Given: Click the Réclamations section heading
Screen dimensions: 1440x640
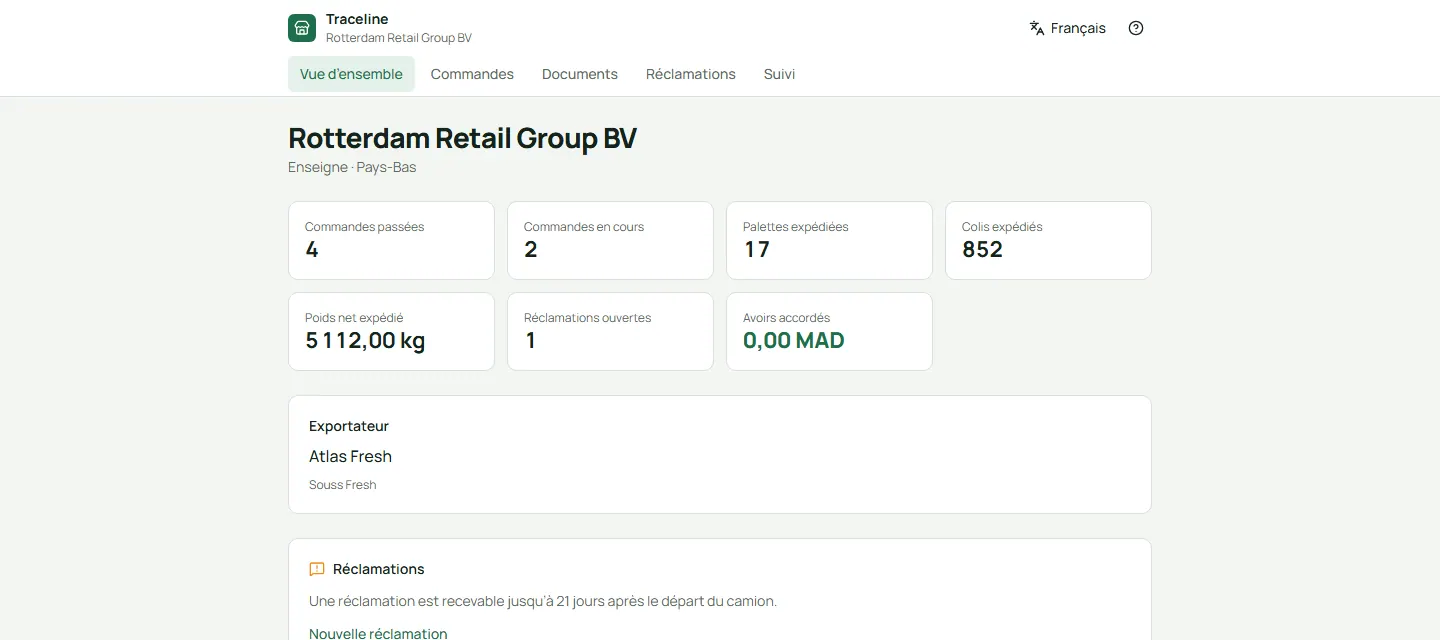Looking at the screenshot, I should pos(379,569).
